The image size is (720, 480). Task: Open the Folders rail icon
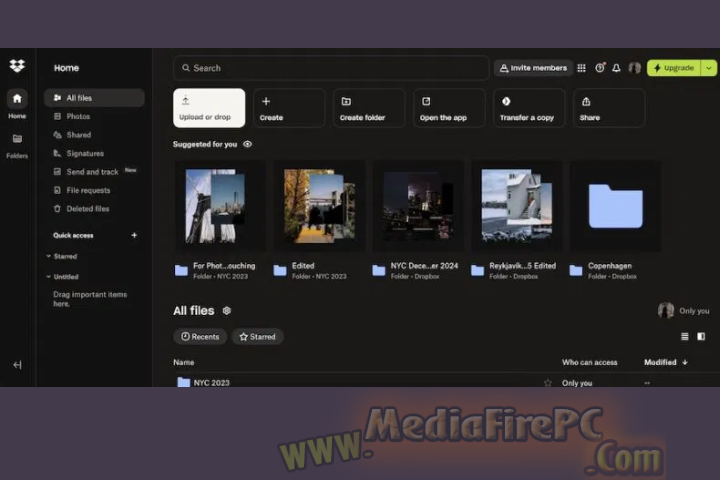pos(17,139)
